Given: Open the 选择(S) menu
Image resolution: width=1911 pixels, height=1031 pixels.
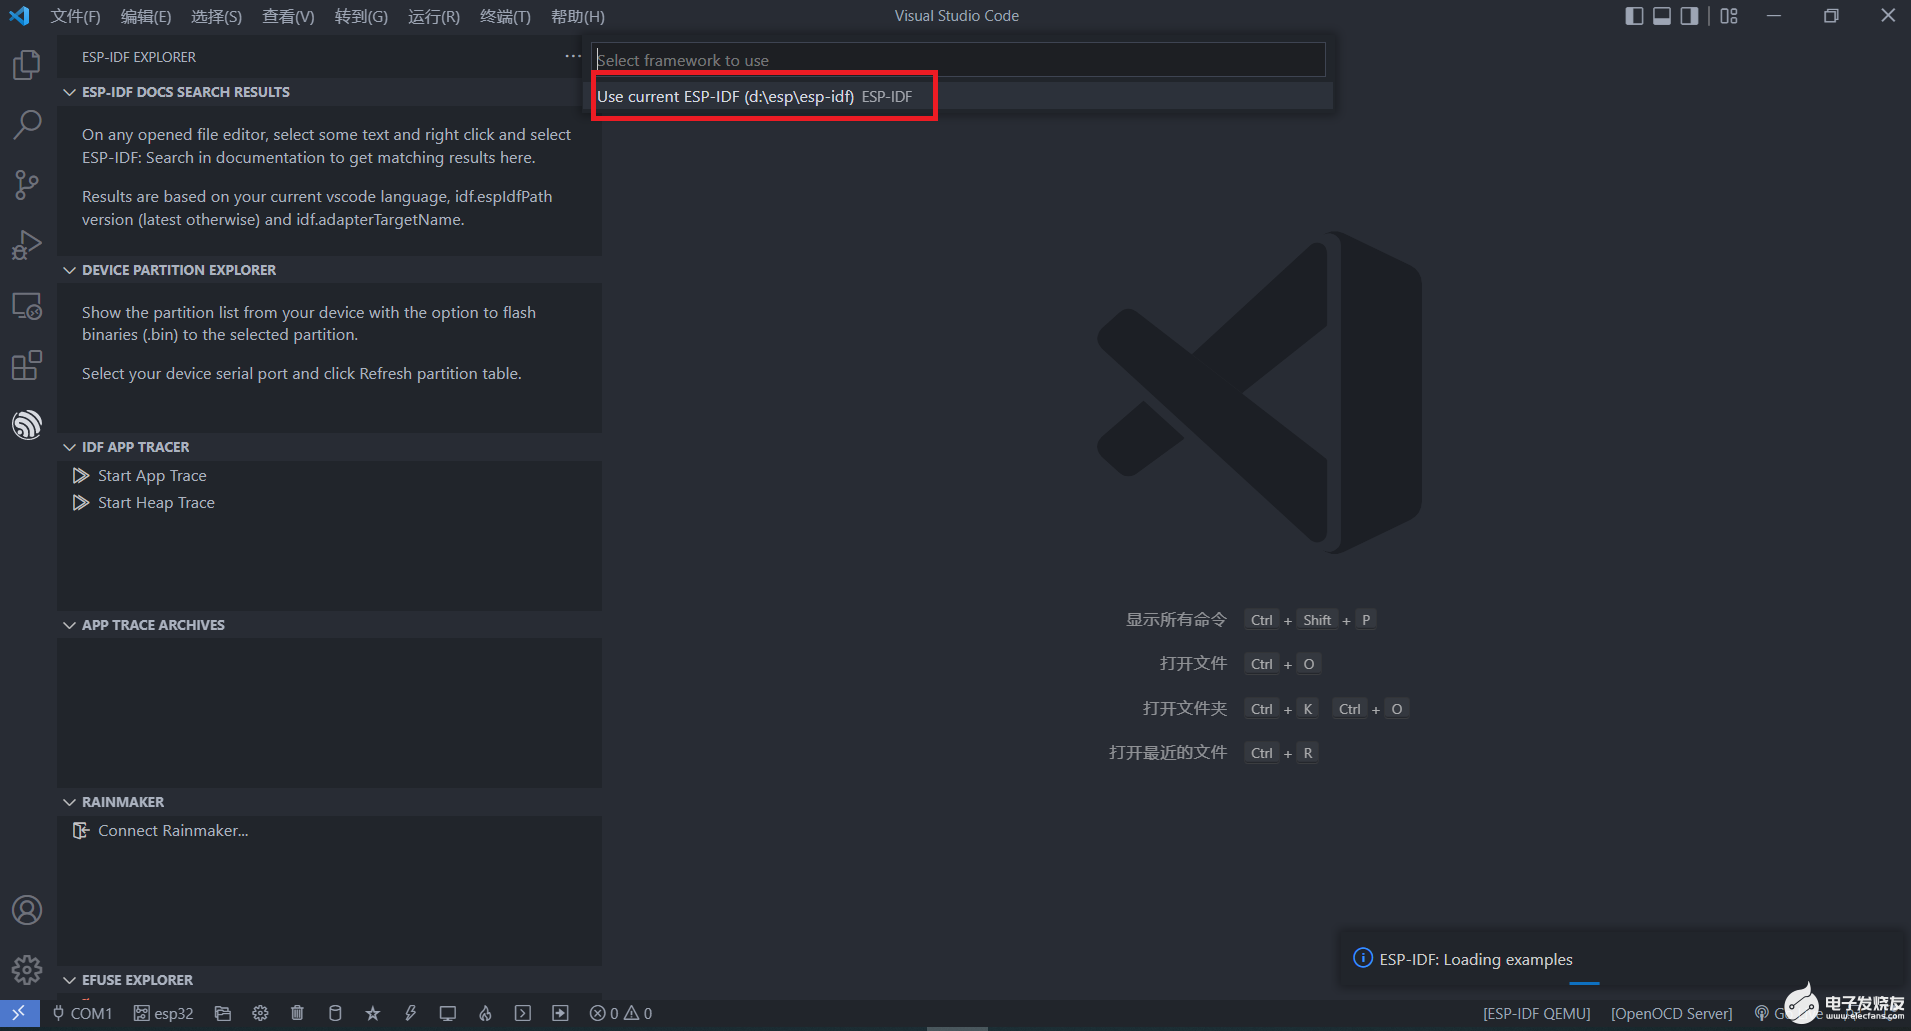Looking at the screenshot, I should coord(216,16).
